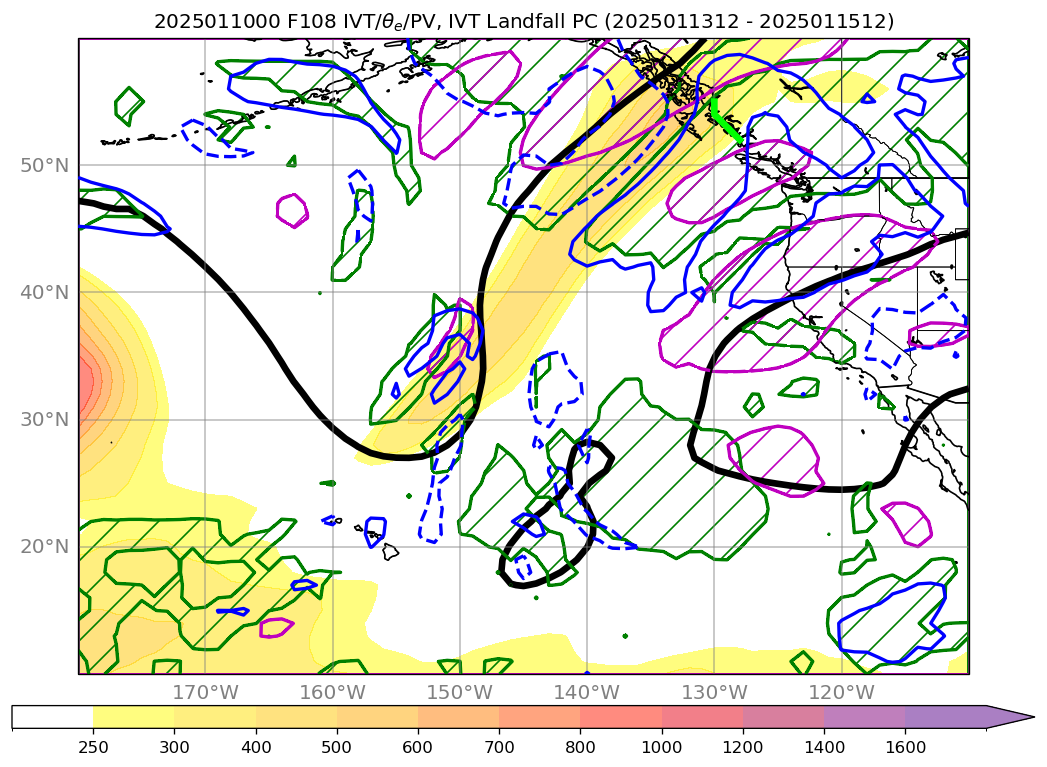1047x767 pixels.
Task: Click the 600 colorbar tick label
Action: 418,747
